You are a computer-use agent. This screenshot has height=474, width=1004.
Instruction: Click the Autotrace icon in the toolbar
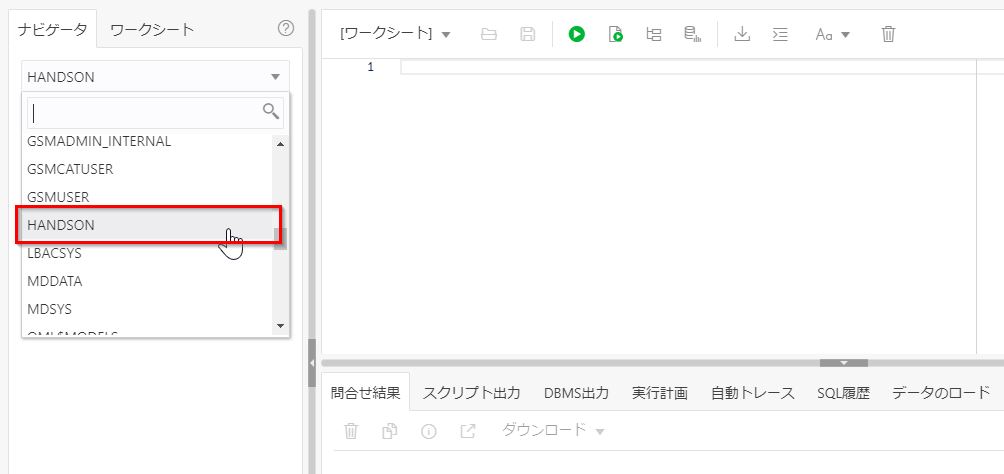(692, 34)
